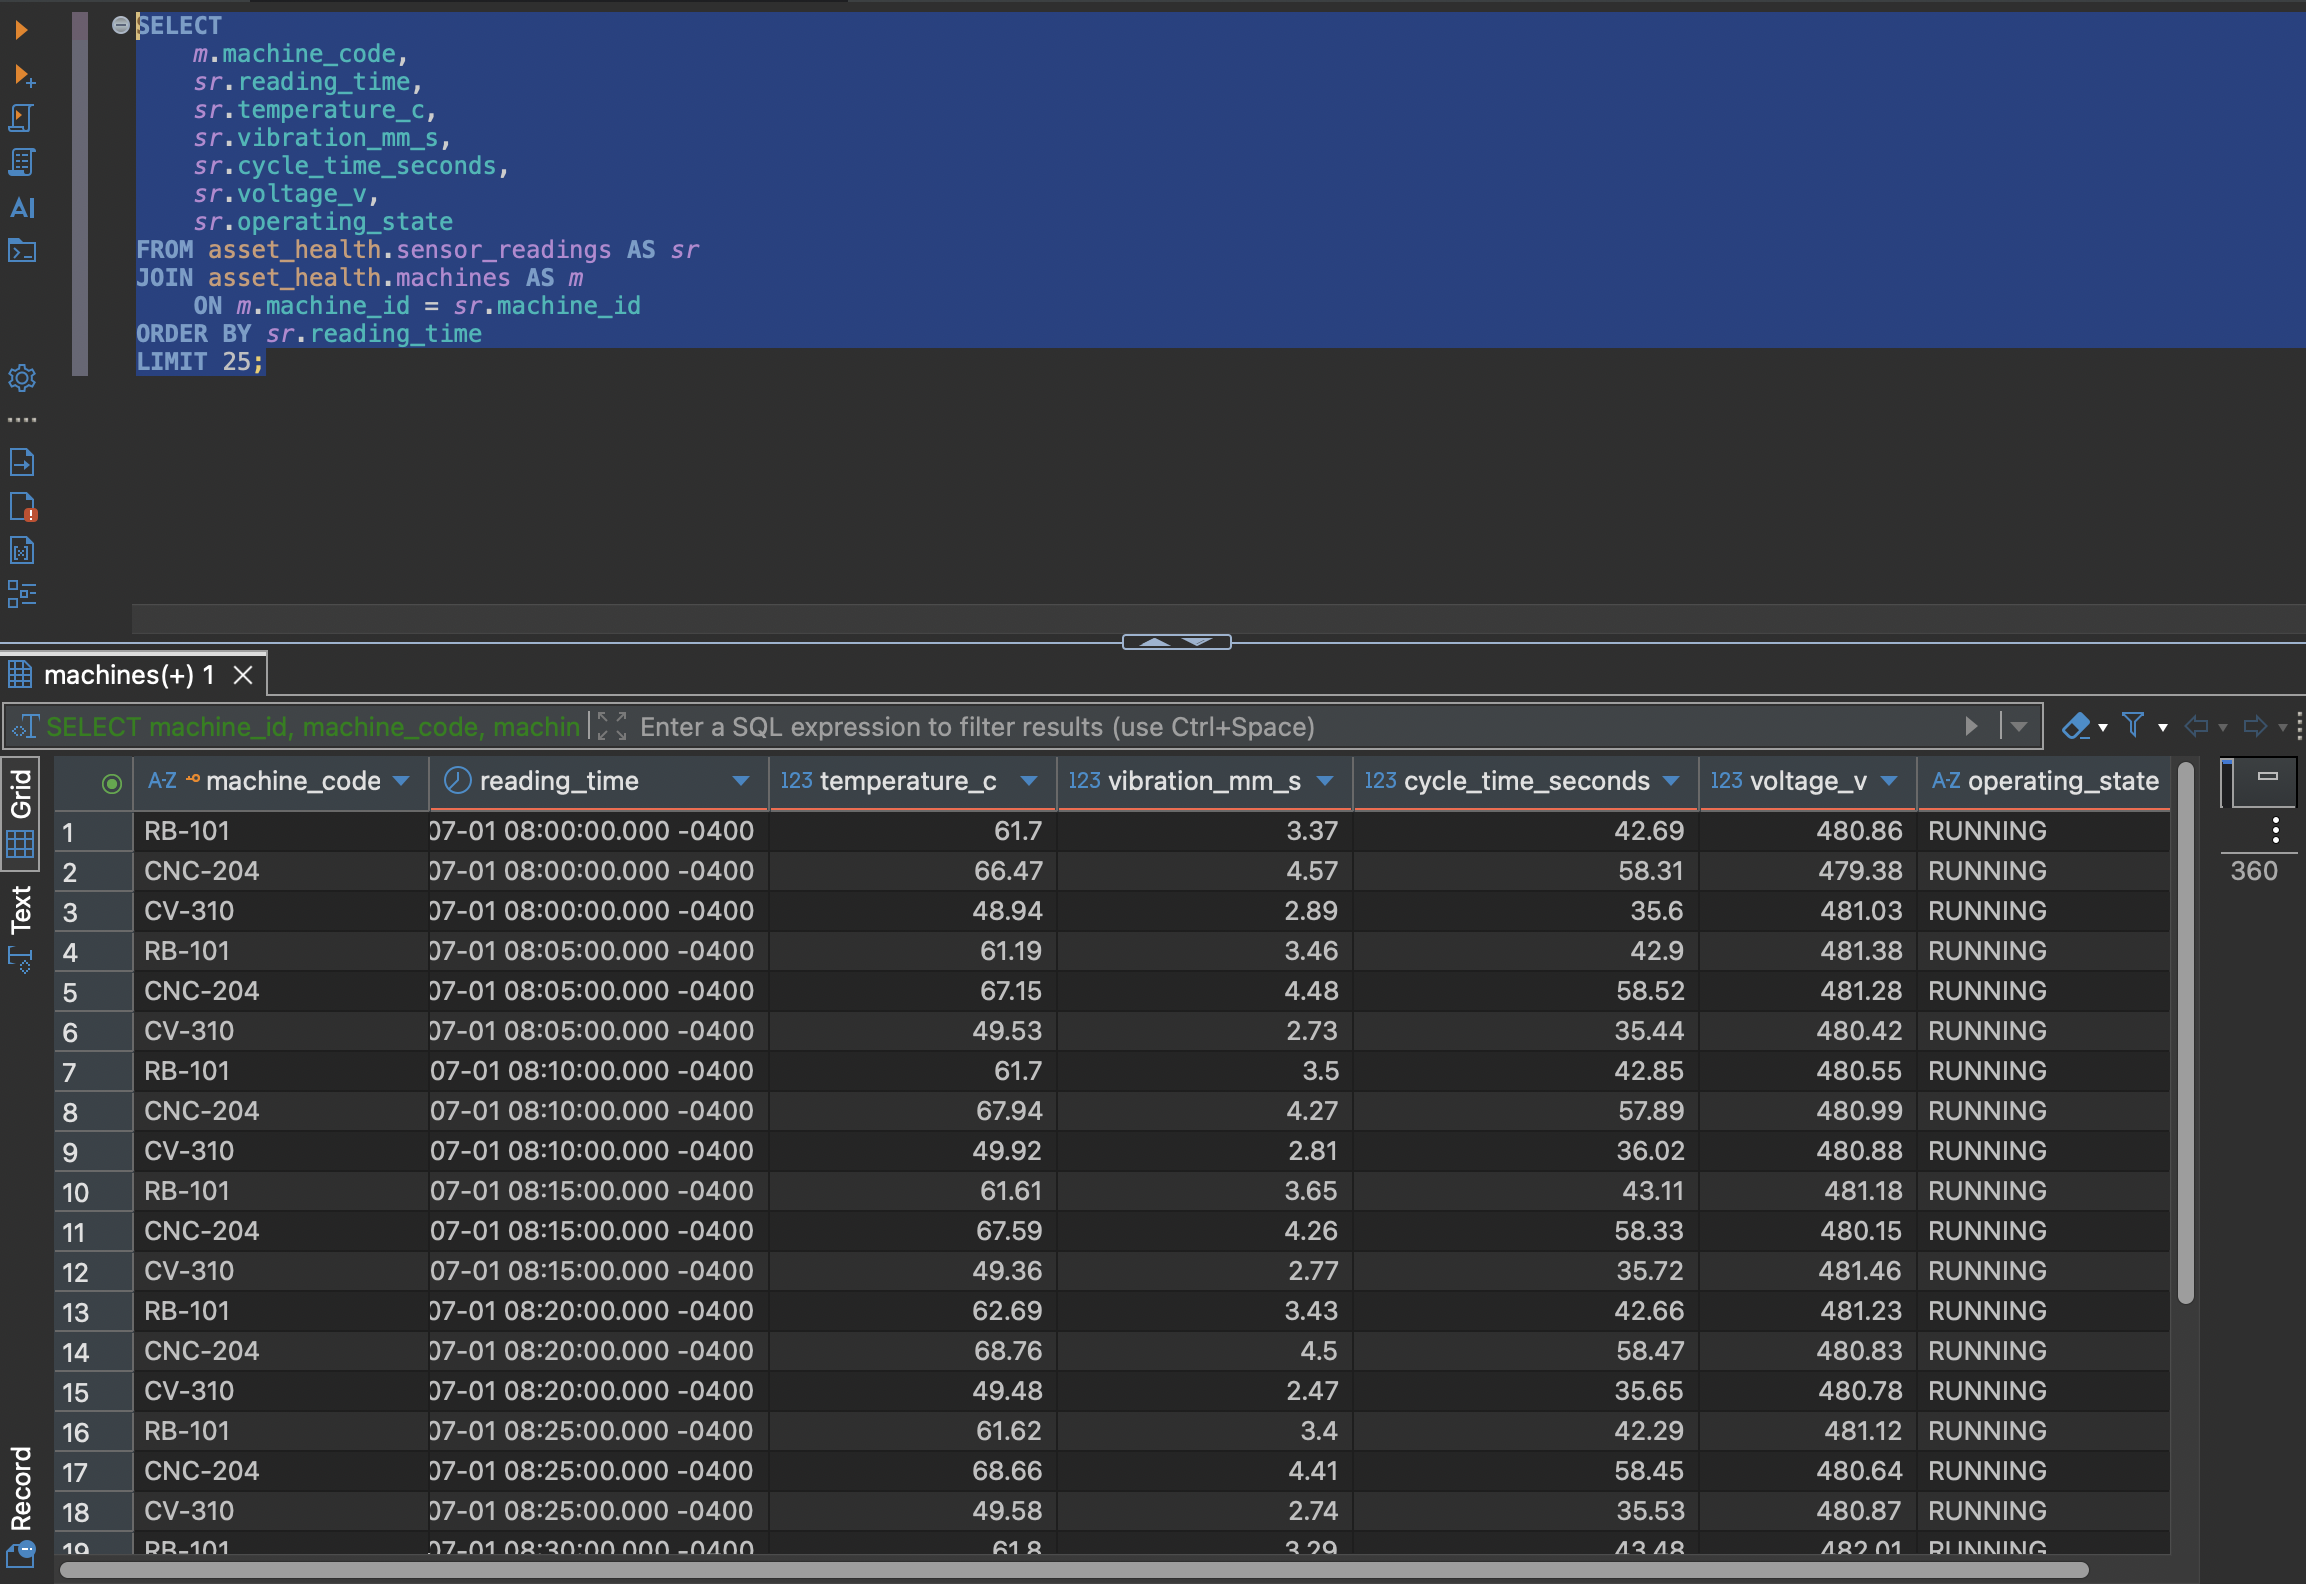2306x1584 pixels.
Task: Open editor settings gear icon
Action: point(21,377)
